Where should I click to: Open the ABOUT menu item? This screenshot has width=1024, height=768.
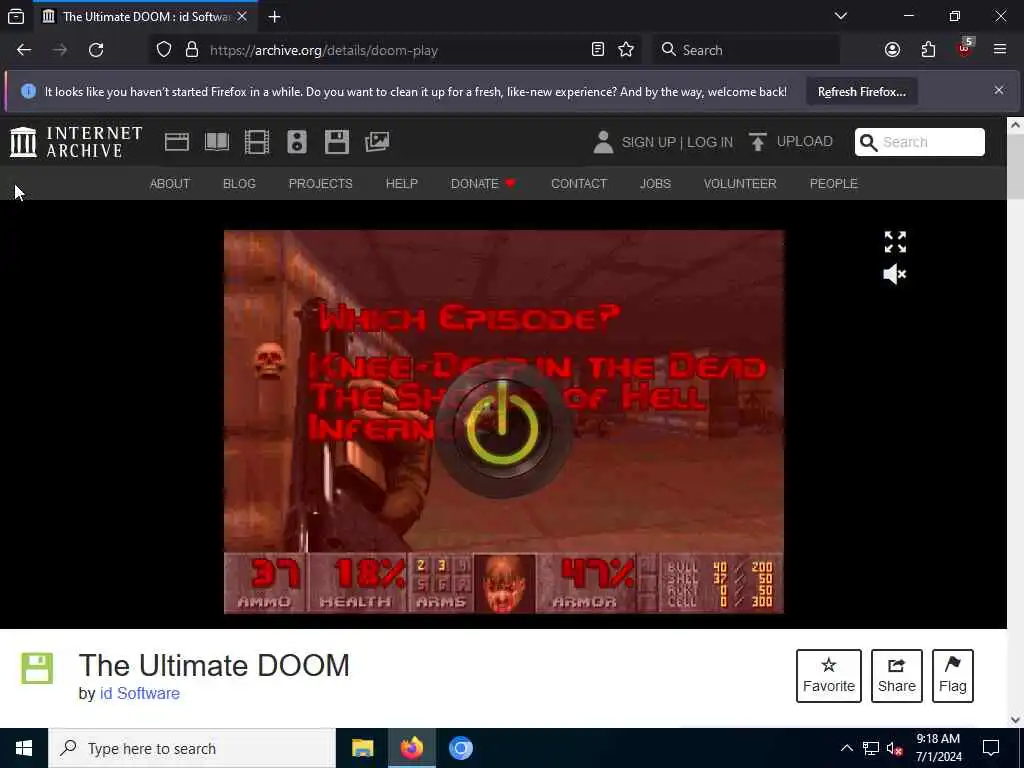tap(170, 184)
